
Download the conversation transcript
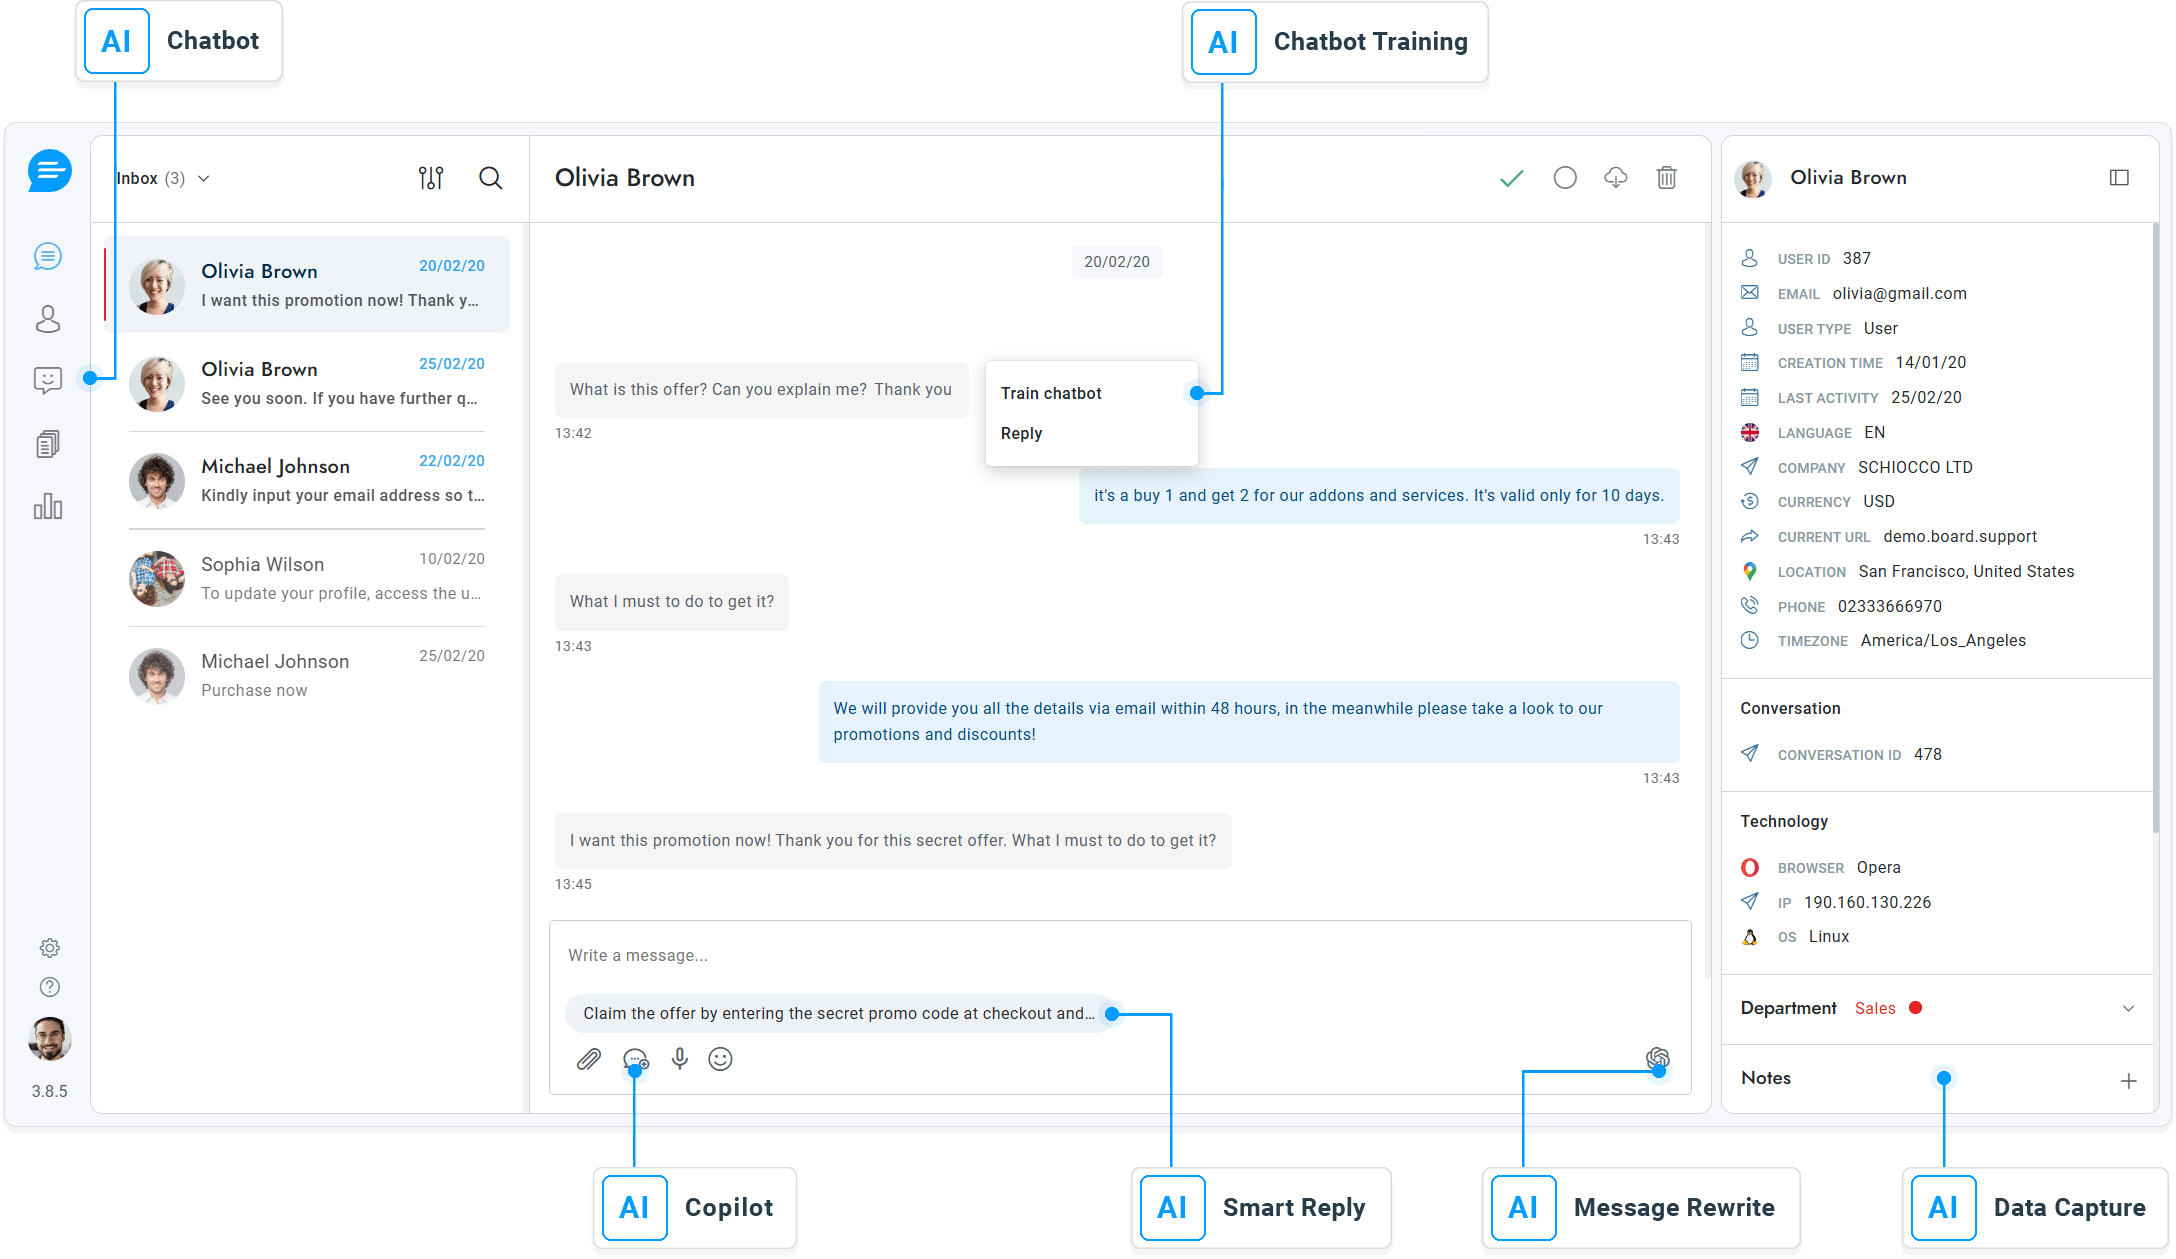(1615, 177)
